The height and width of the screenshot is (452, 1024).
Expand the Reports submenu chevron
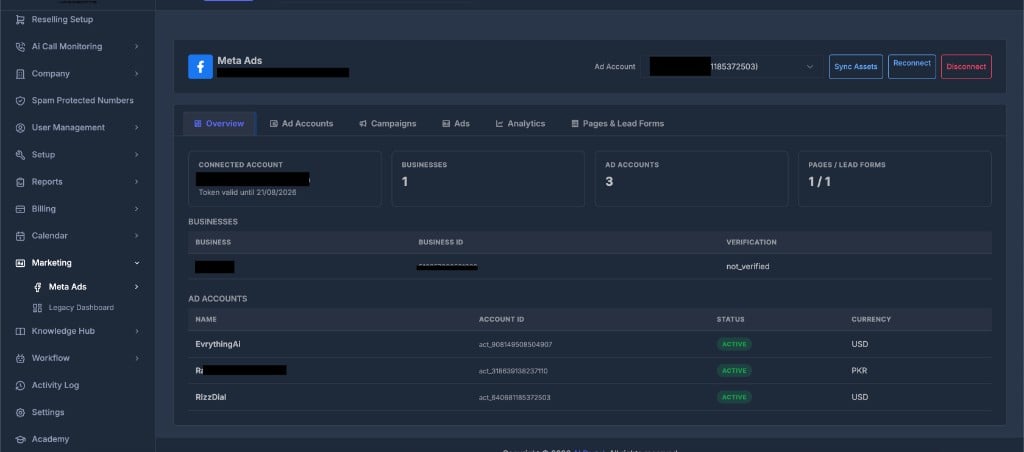pos(136,182)
